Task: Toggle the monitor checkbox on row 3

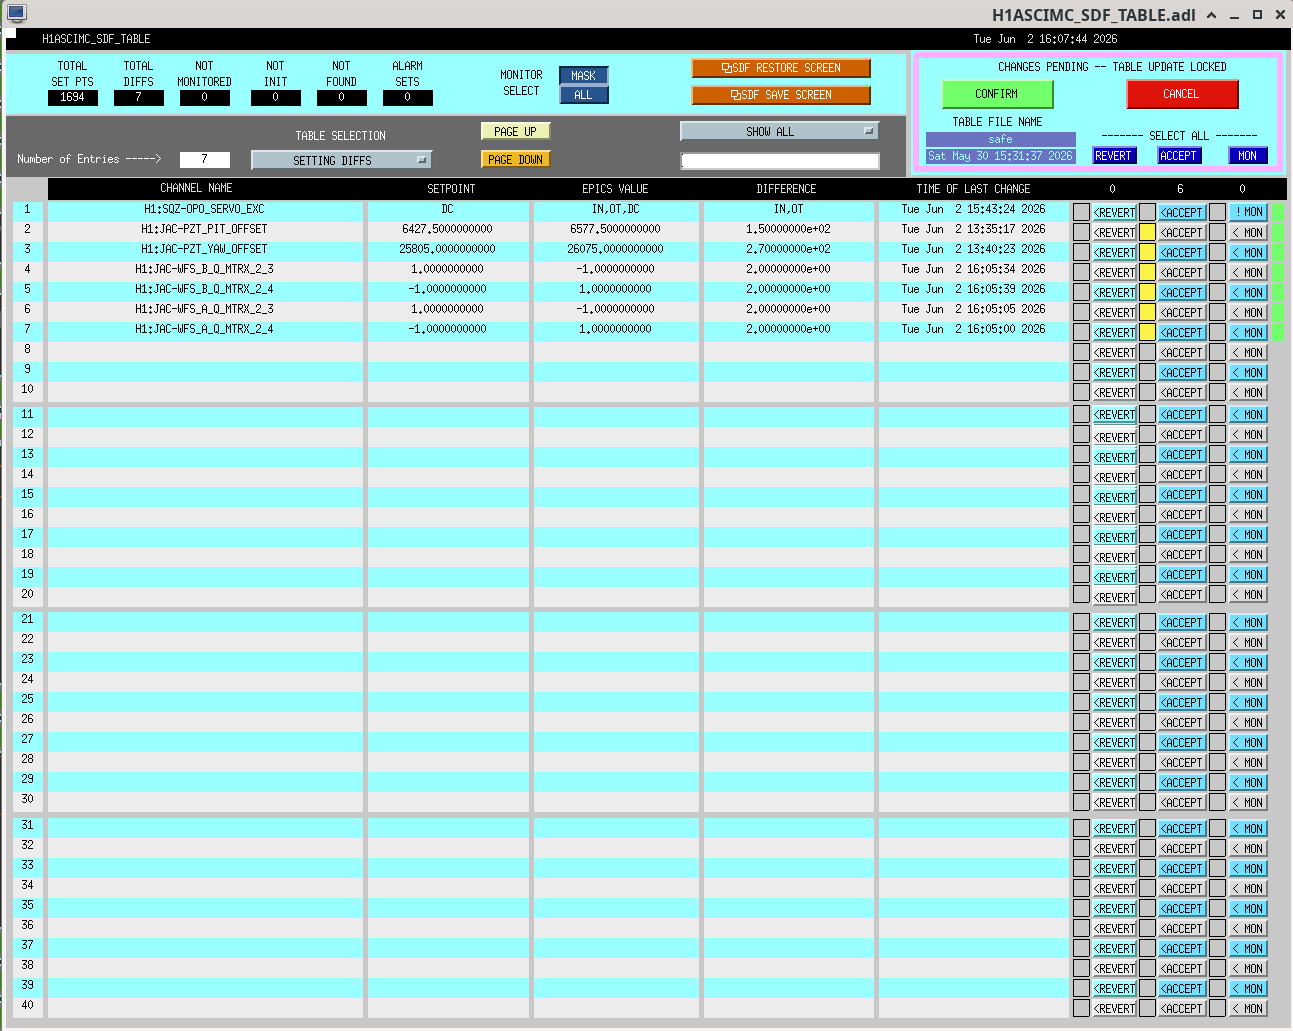Action: [1217, 252]
